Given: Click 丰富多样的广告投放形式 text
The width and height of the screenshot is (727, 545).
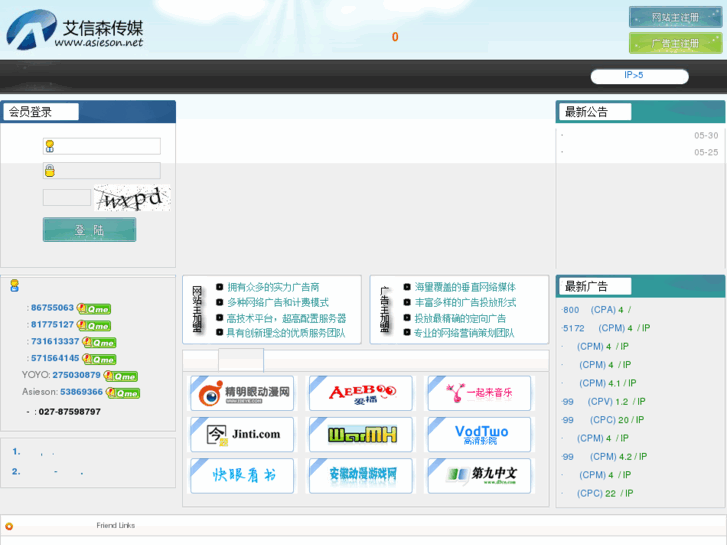Looking at the screenshot, I should pos(465,302).
